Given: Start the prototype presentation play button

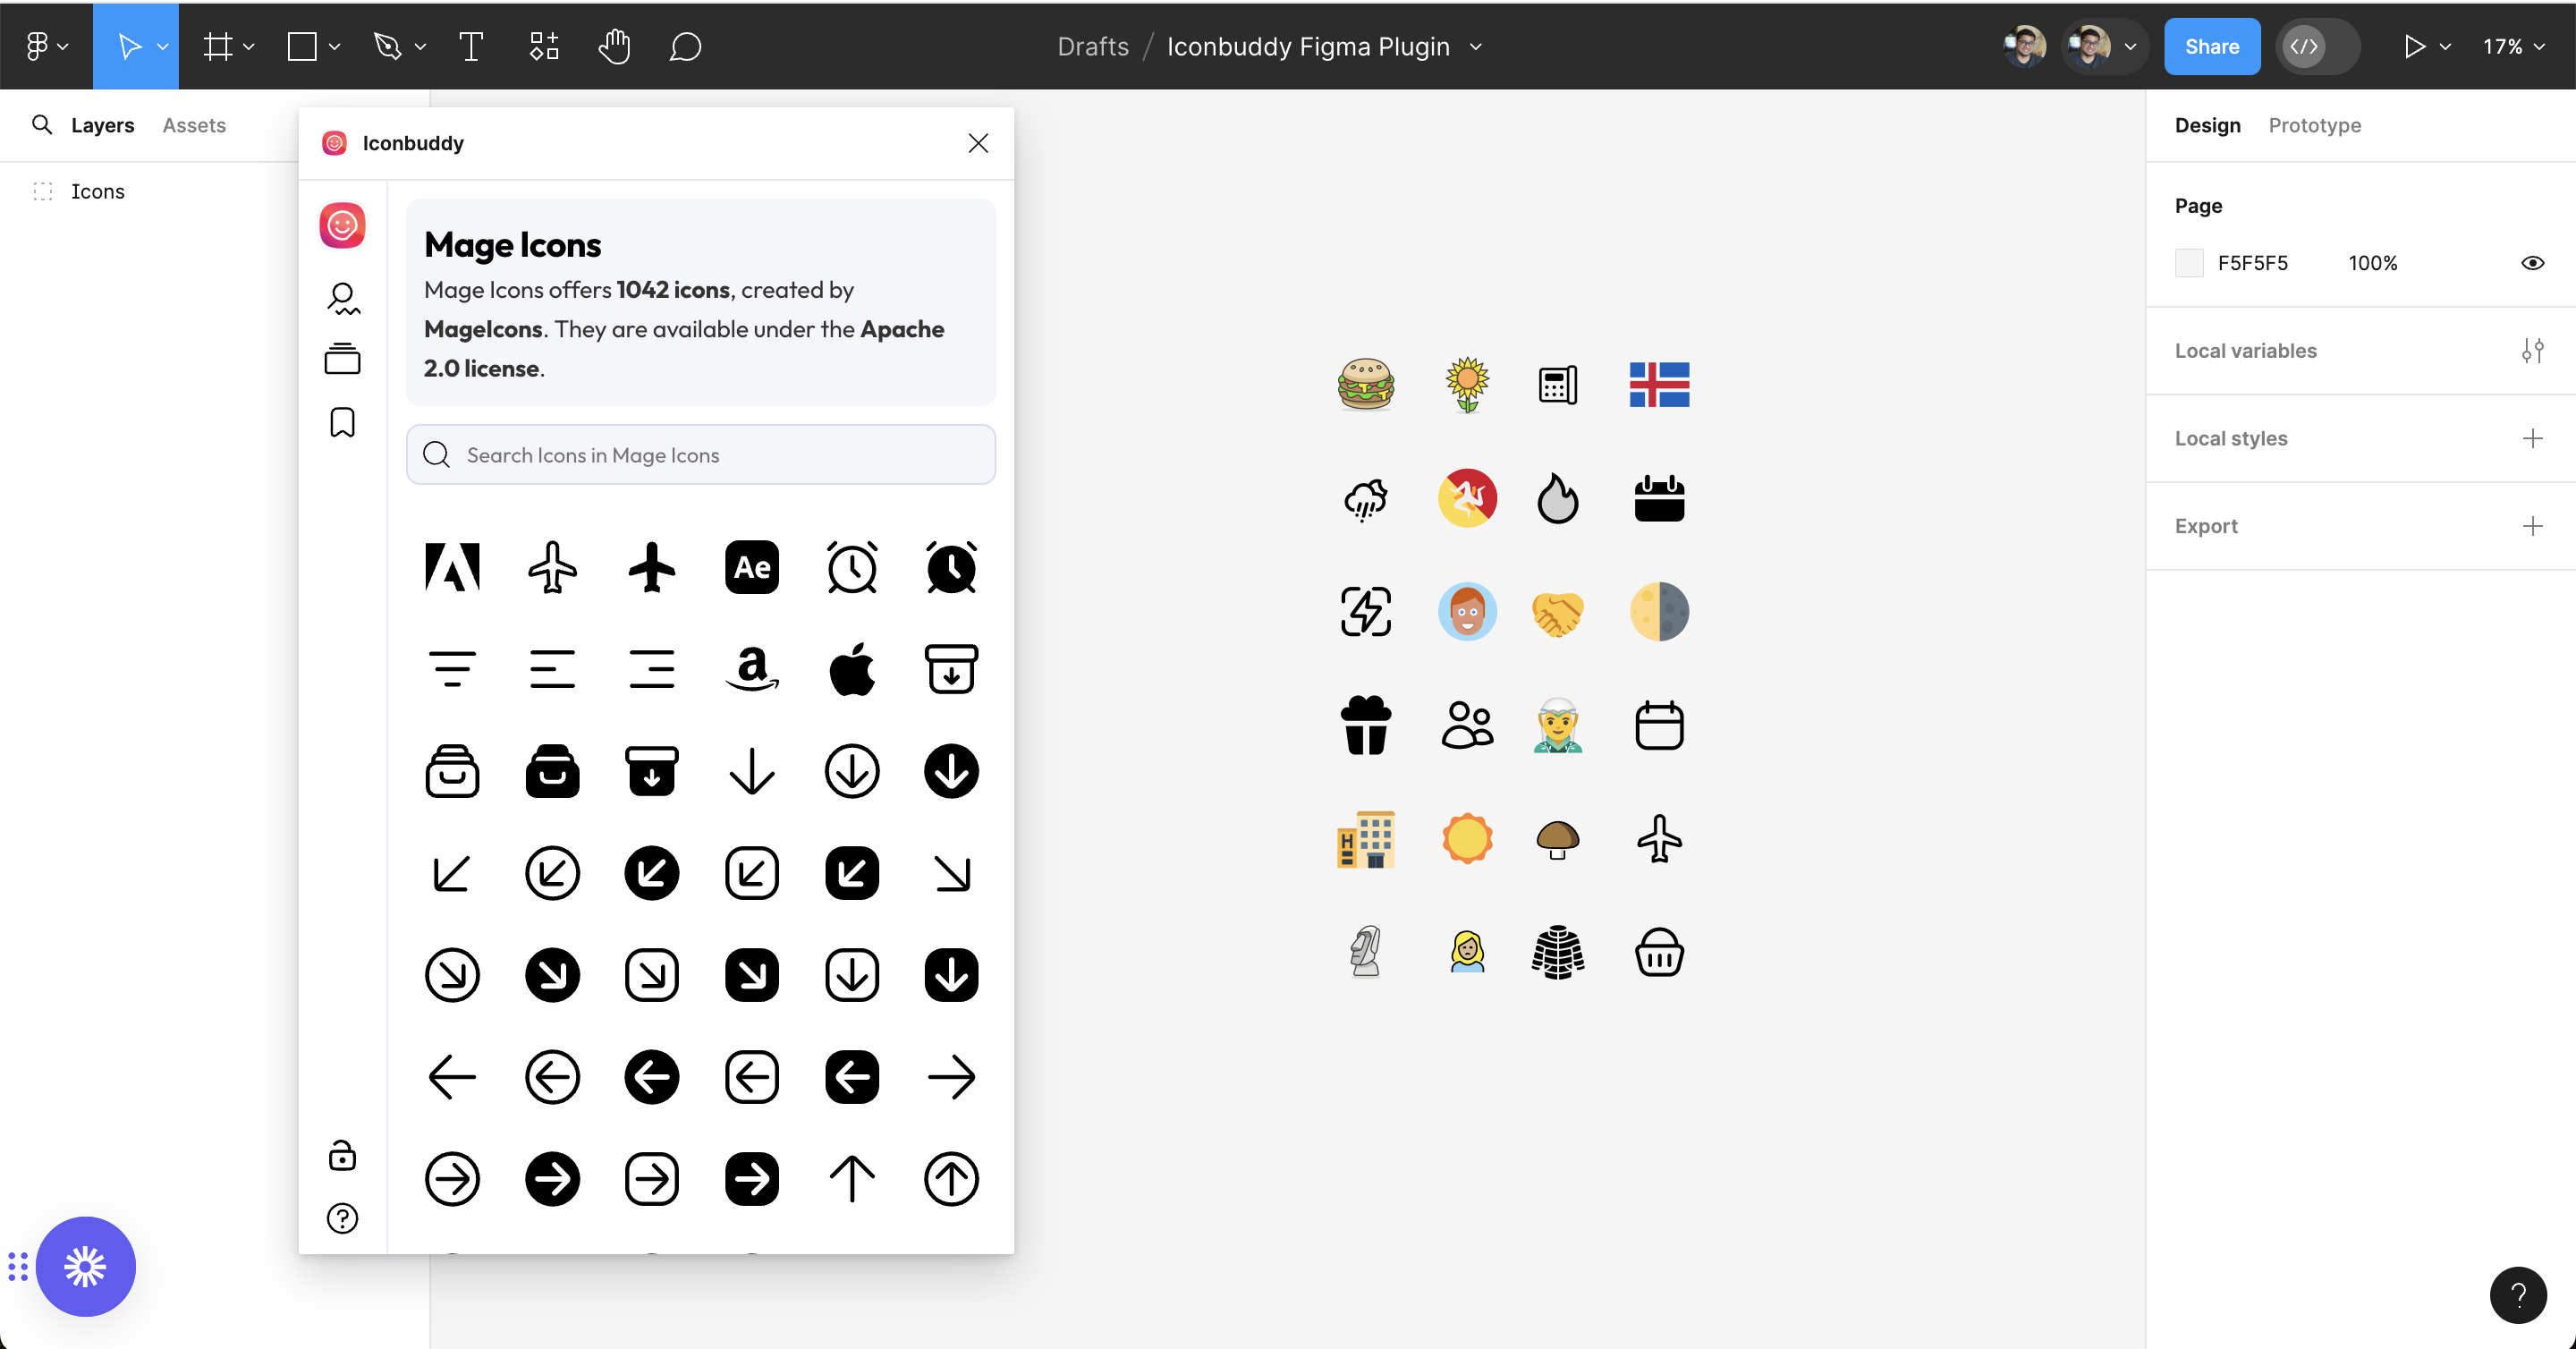Looking at the screenshot, I should point(2414,46).
